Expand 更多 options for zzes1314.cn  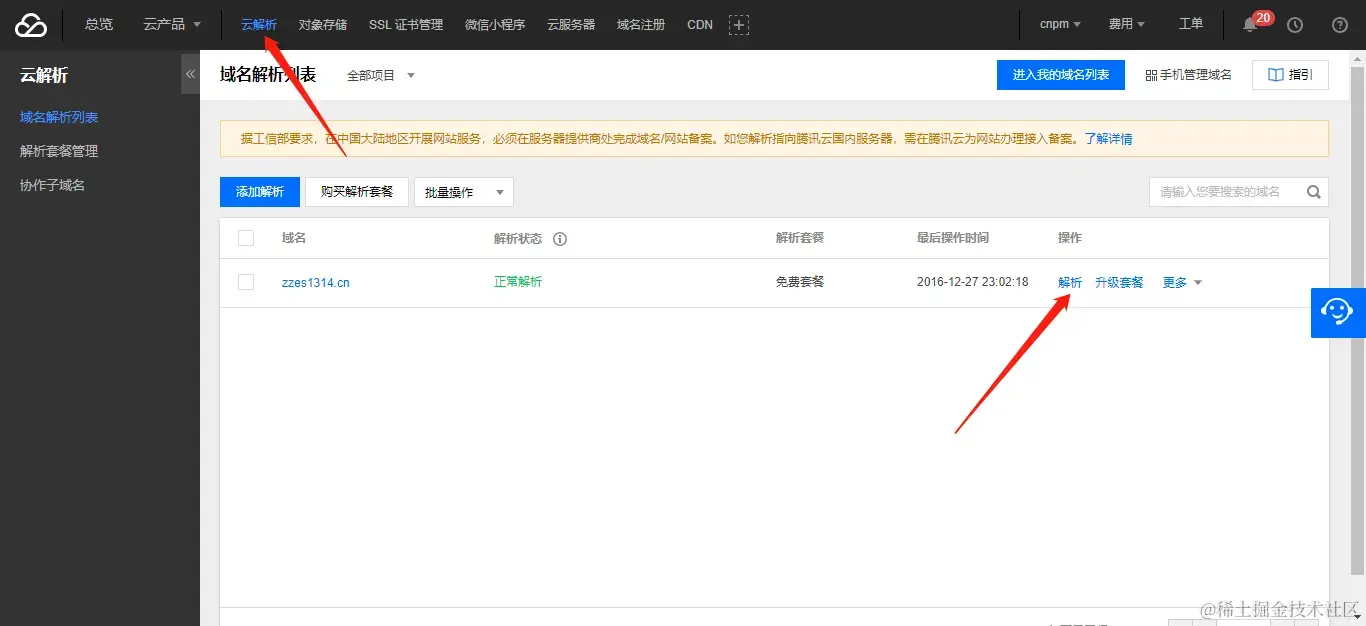pos(1182,283)
